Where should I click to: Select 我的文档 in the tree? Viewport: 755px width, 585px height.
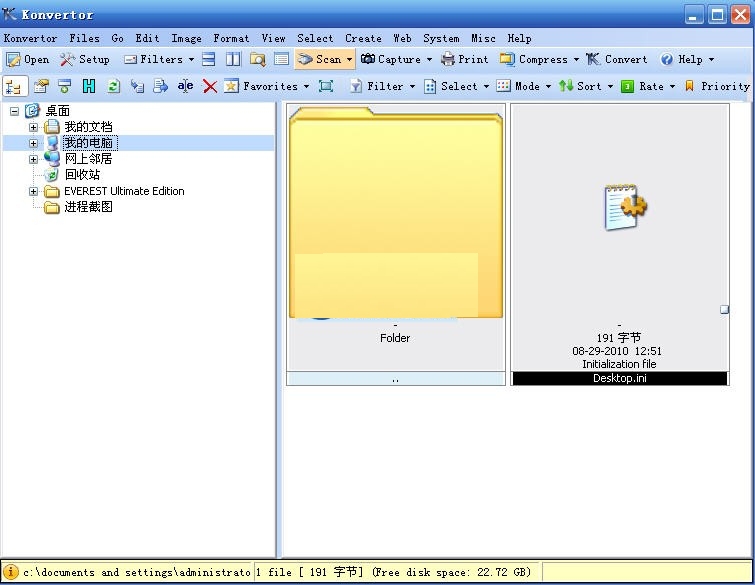click(89, 127)
